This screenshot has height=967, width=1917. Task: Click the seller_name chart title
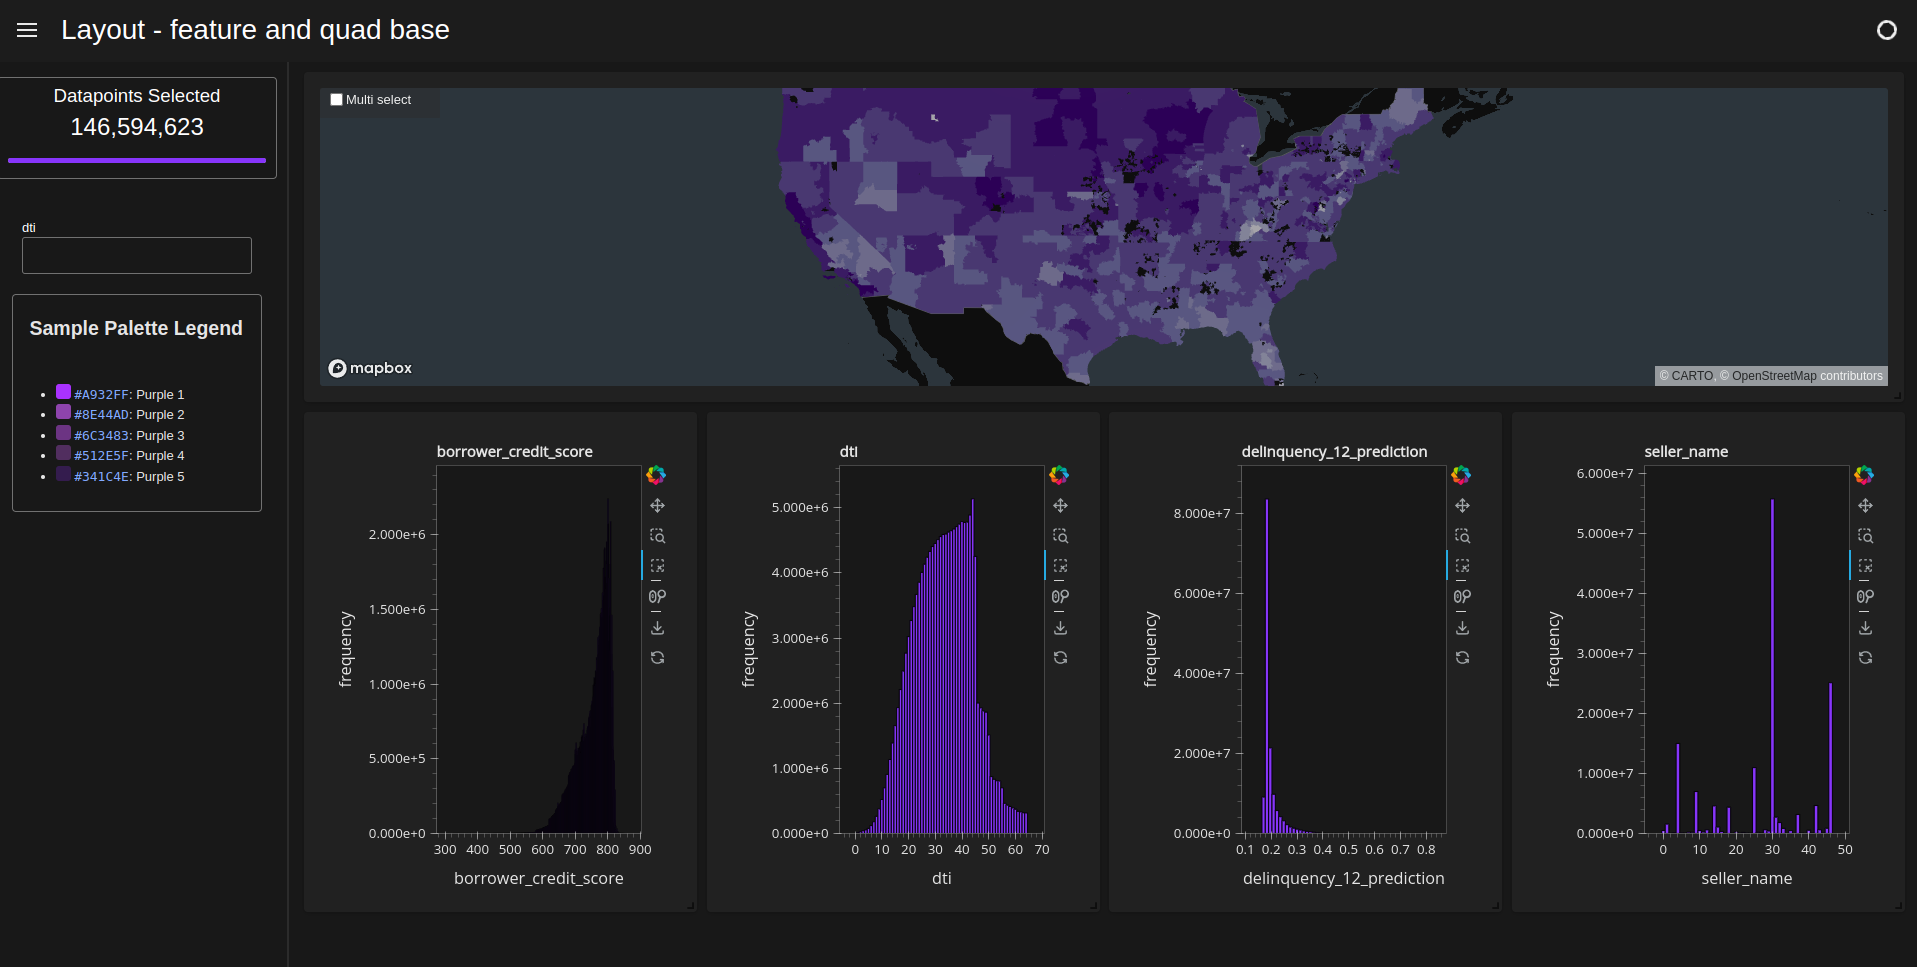click(x=1686, y=452)
